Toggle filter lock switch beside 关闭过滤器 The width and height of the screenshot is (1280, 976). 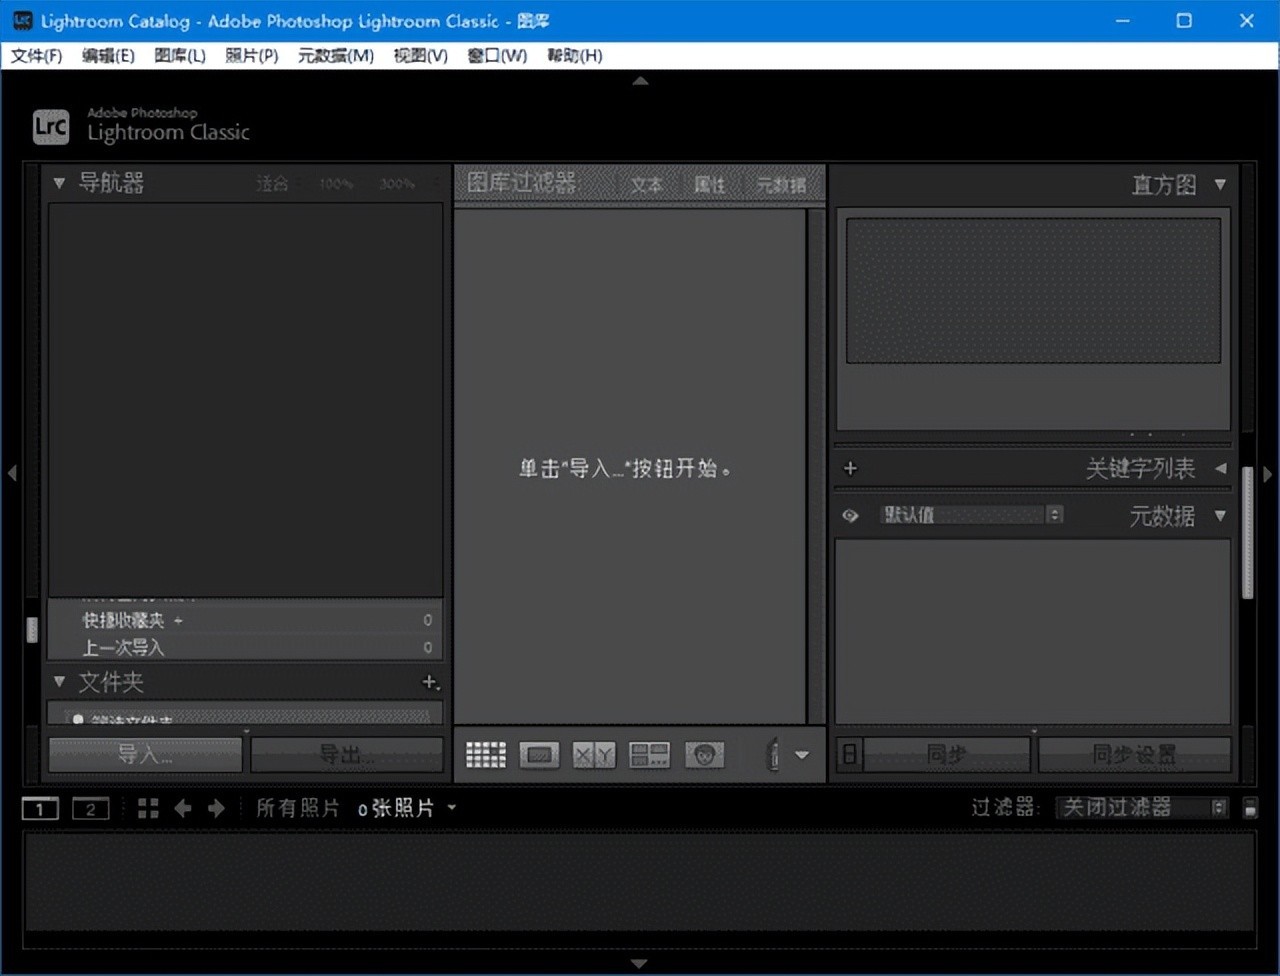tap(1250, 808)
